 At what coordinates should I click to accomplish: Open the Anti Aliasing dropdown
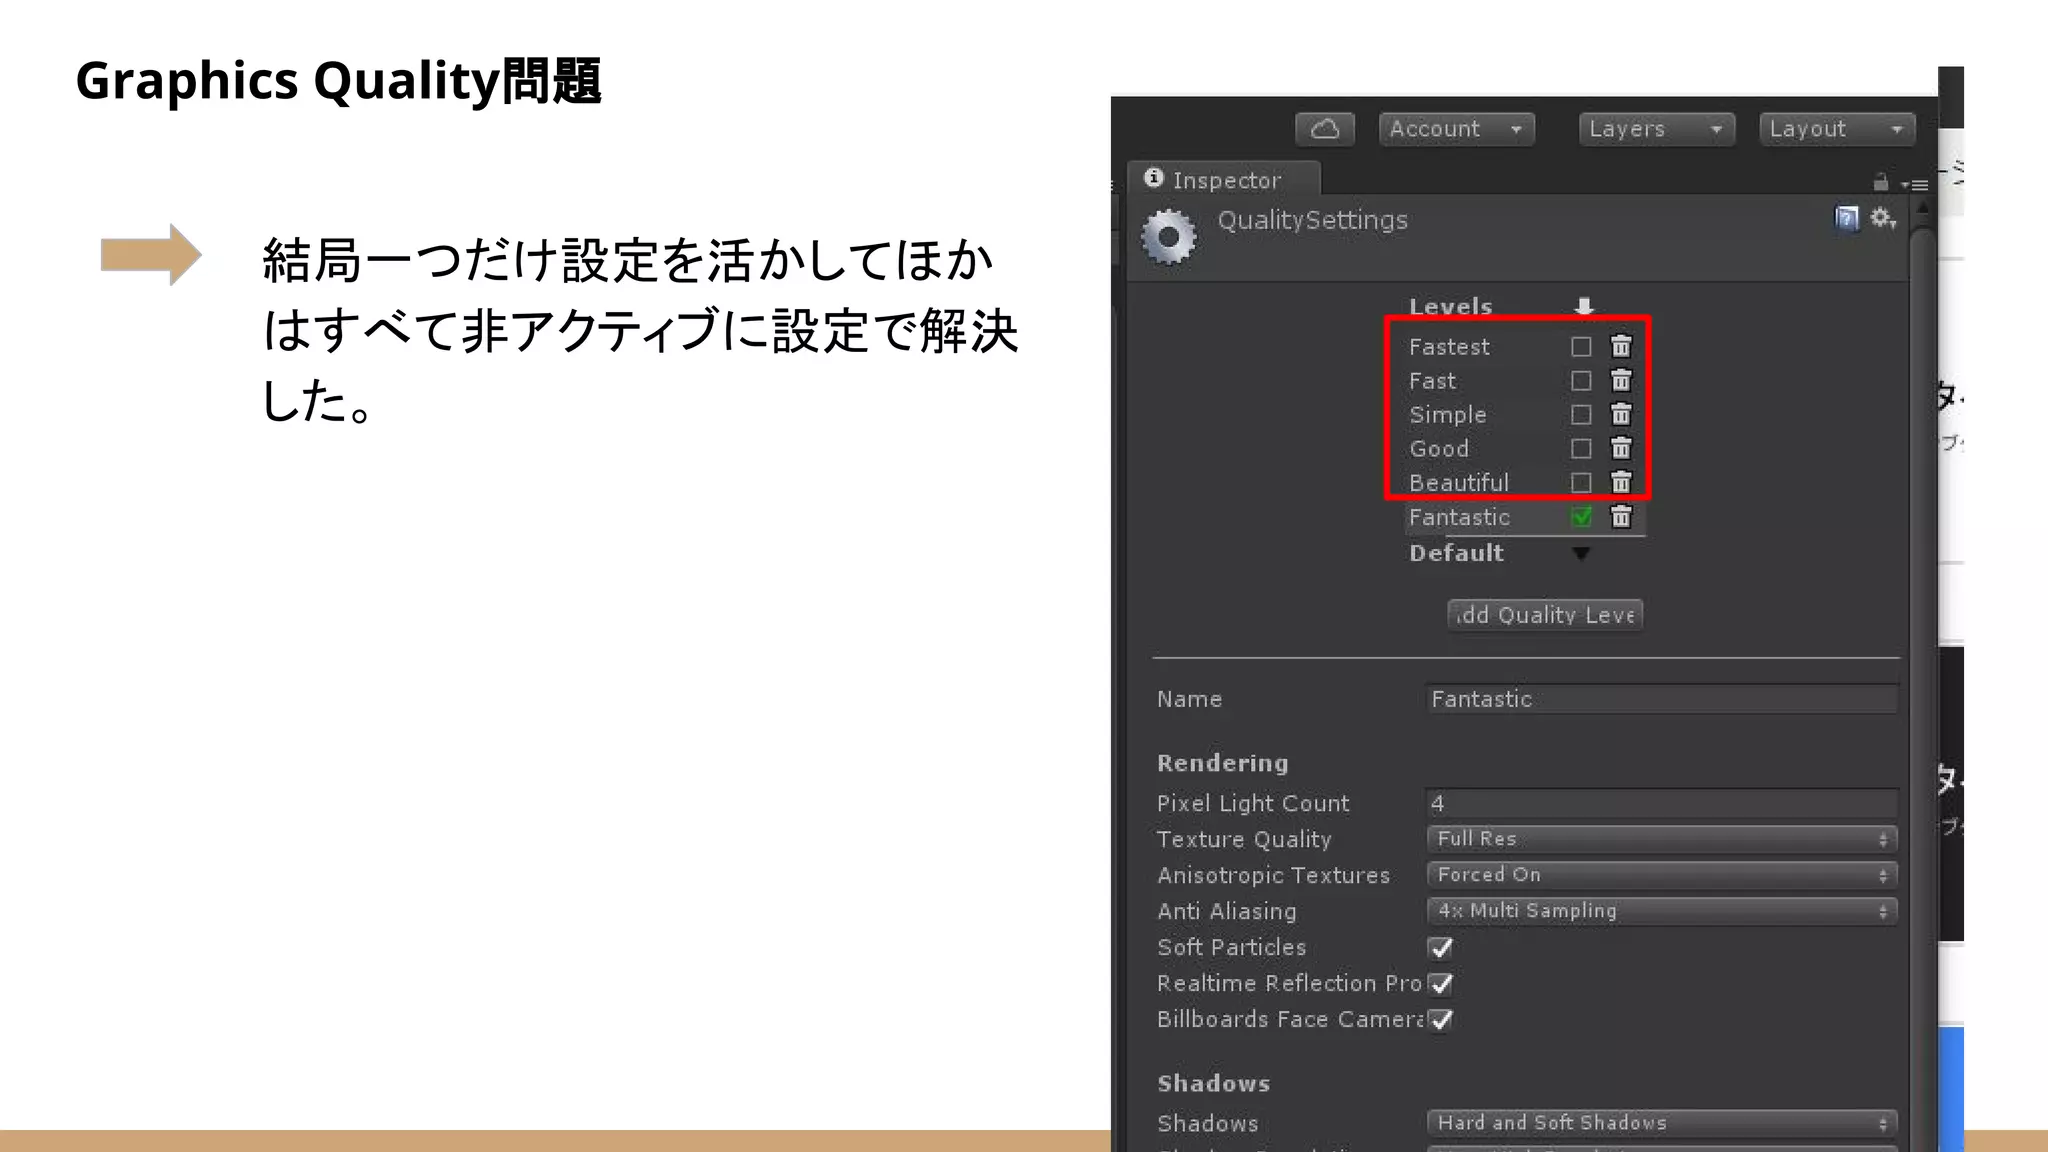point(1662,911)
